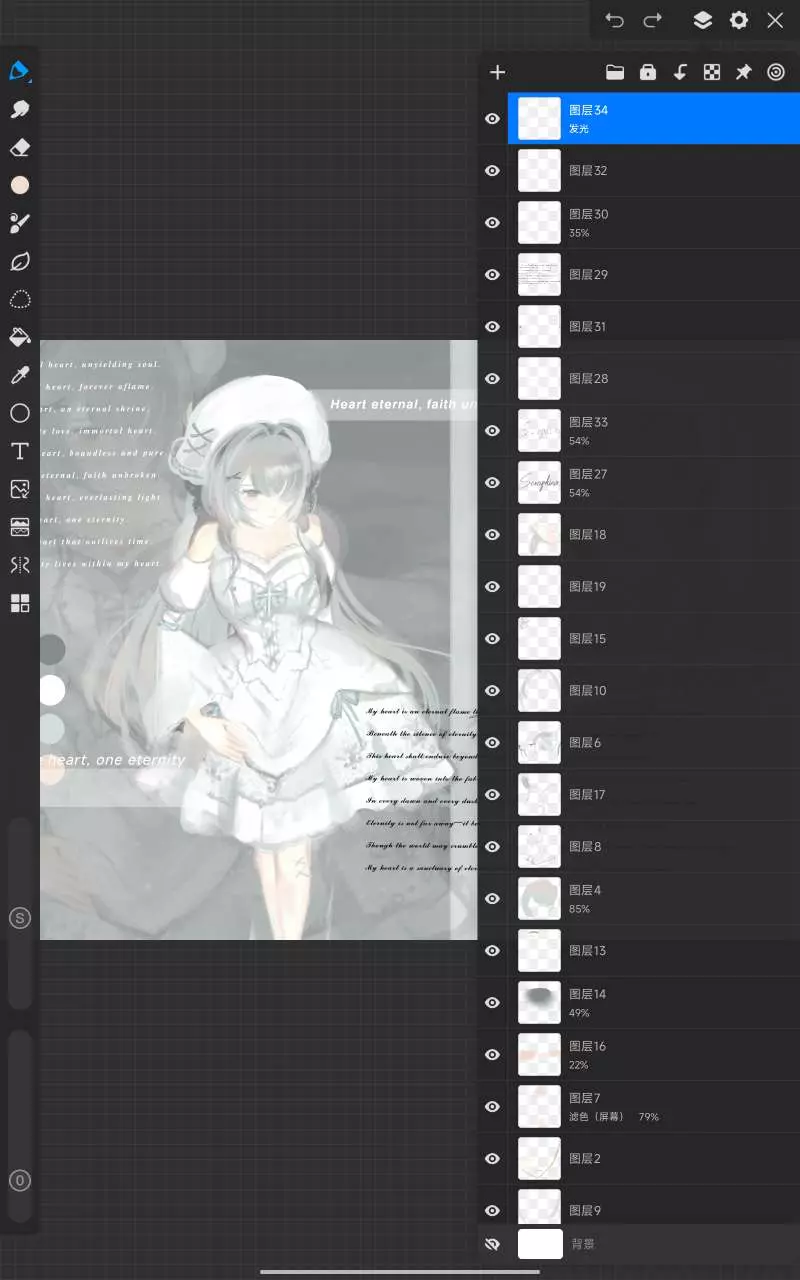Open the canvas grid tool
This screenshot has height=1280, width=800.
(x=20, y=603)
